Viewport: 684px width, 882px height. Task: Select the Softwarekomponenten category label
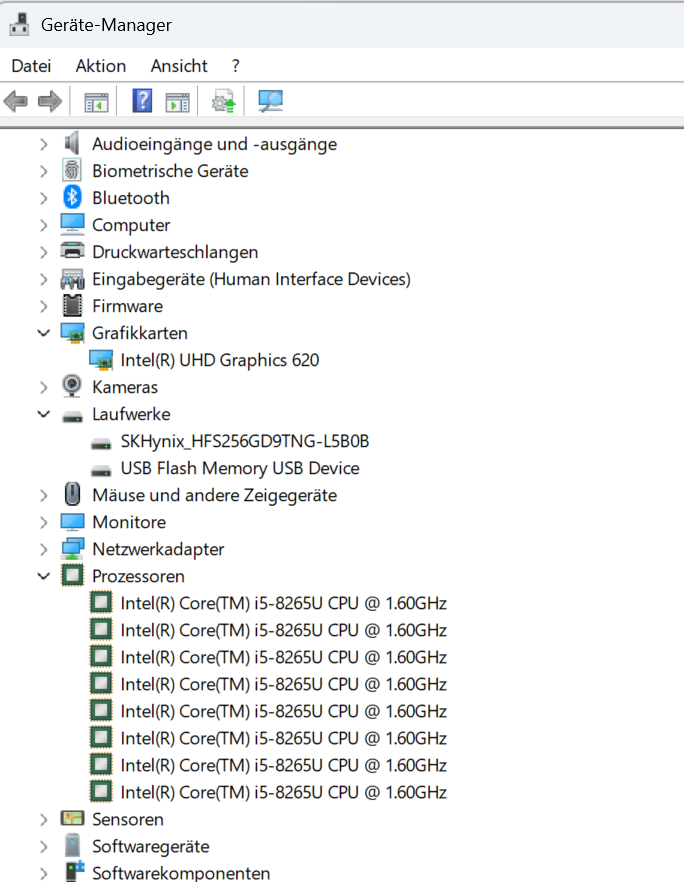point(181,872)
